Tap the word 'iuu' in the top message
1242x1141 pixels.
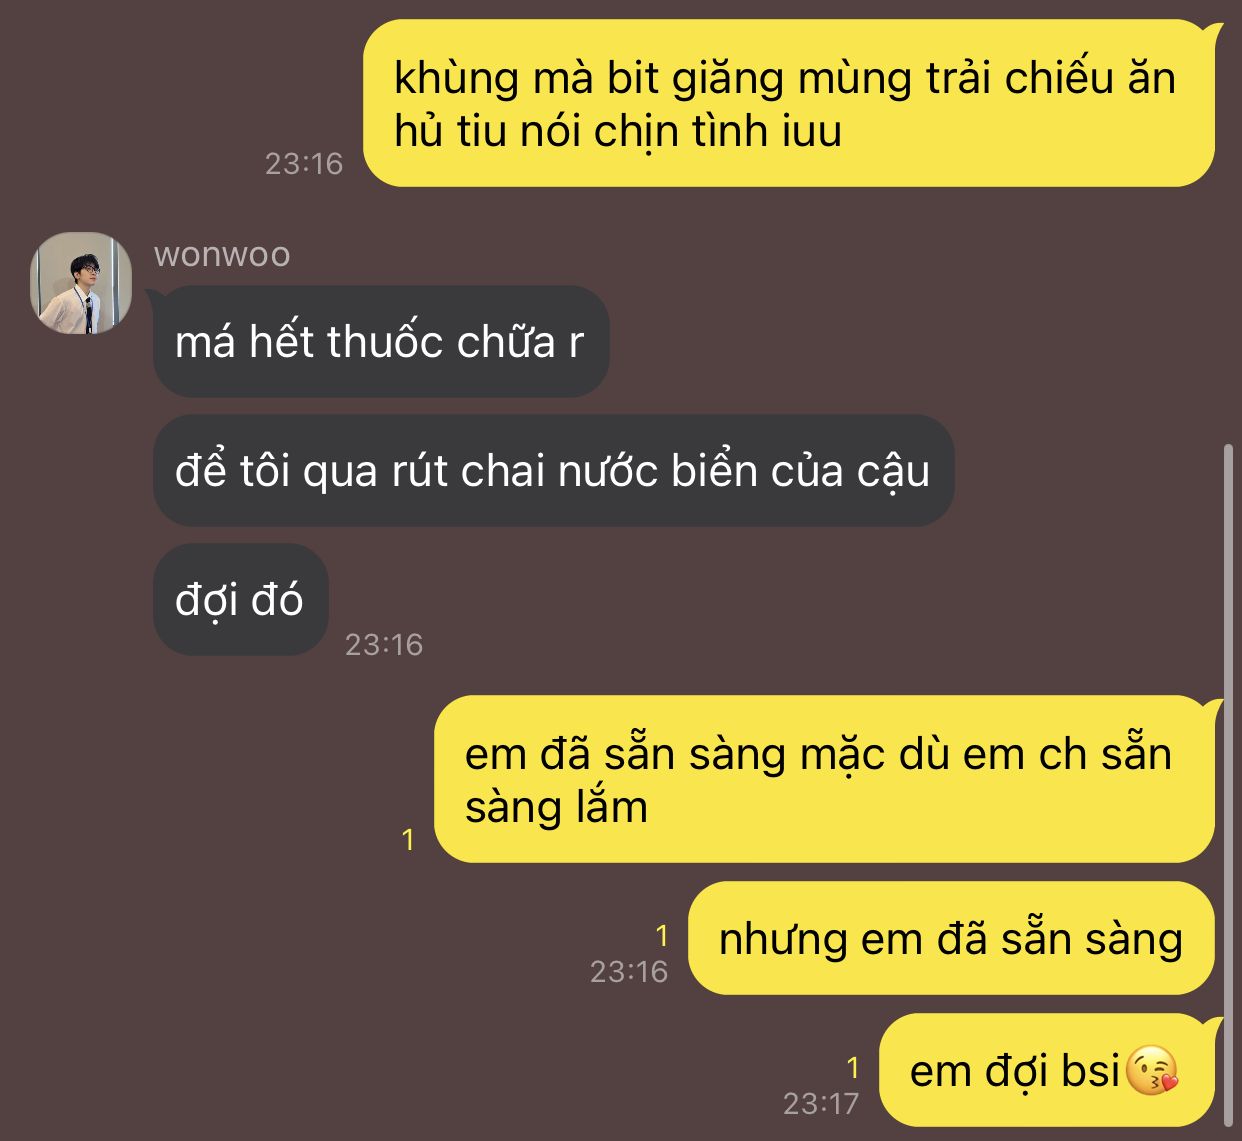812,131
